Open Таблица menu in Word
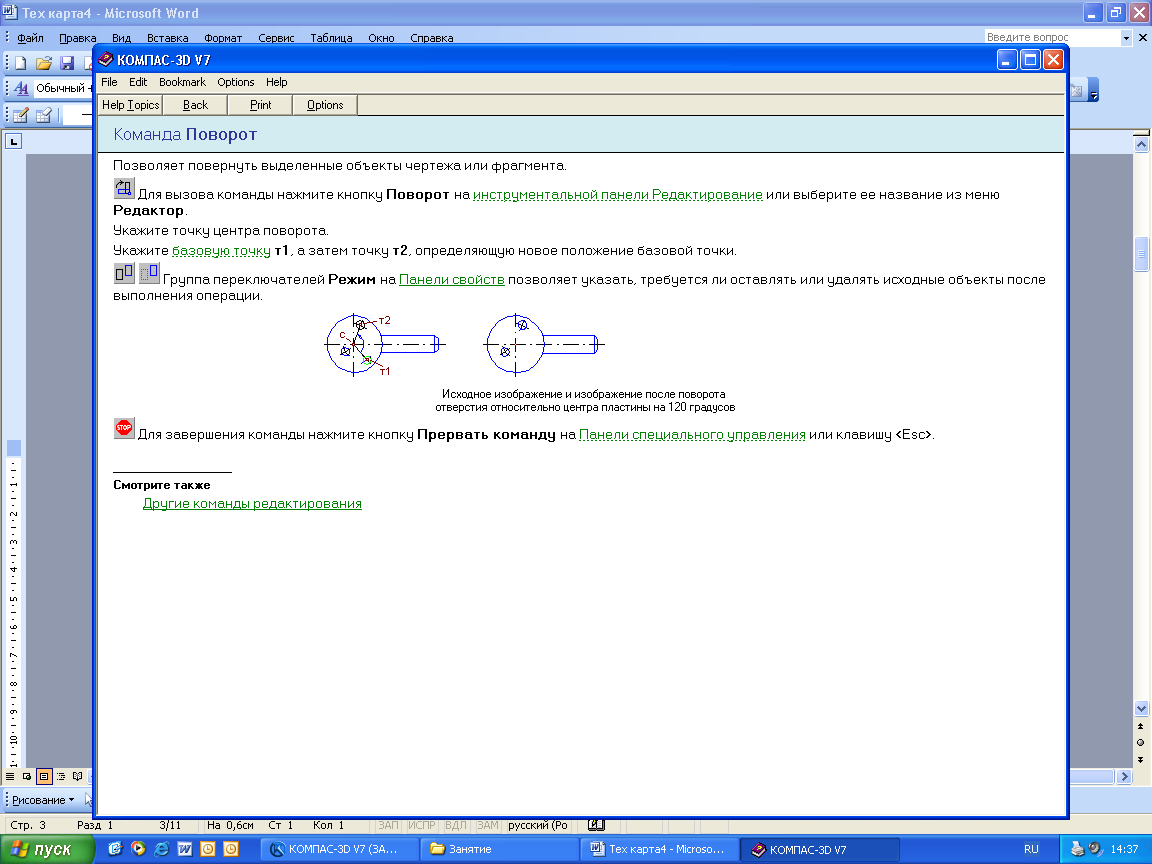 pyautogui.click(x=331, y=38)
